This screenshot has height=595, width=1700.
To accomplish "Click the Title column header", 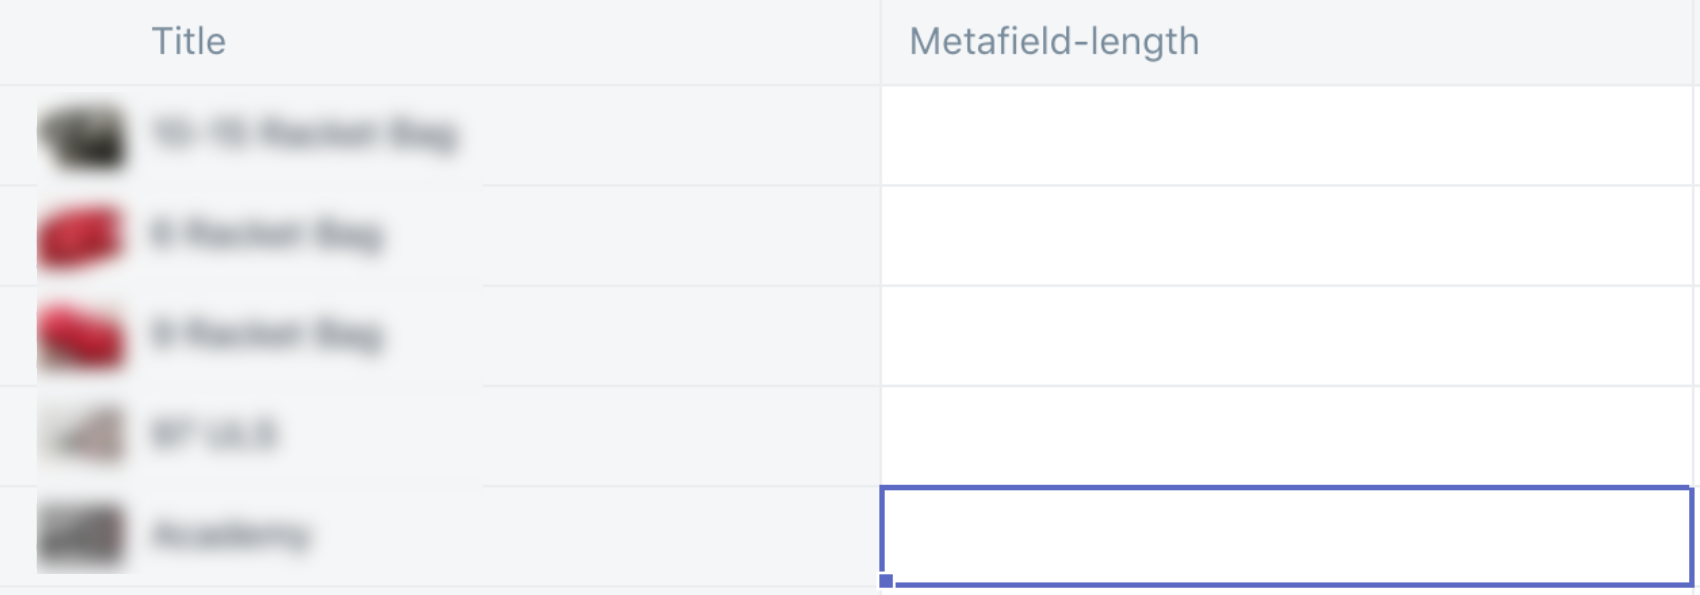I will point(189,42).
